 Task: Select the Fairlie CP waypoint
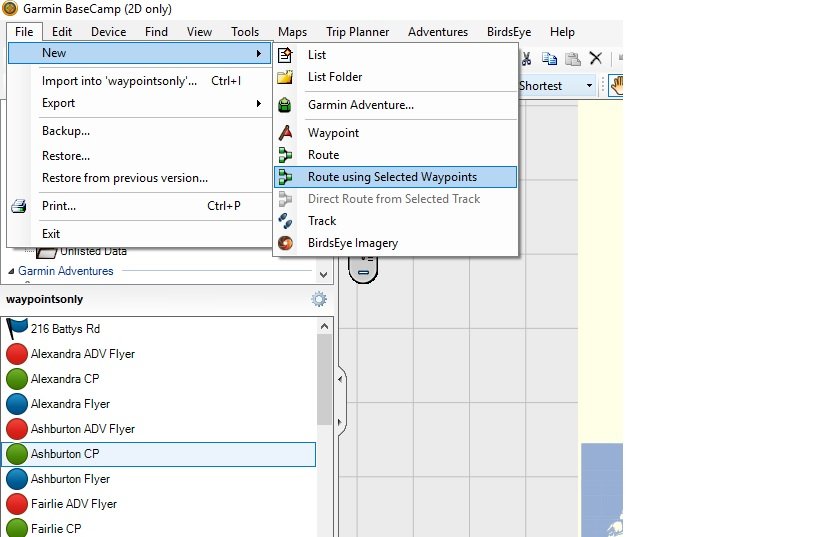[x=56, y=529]
